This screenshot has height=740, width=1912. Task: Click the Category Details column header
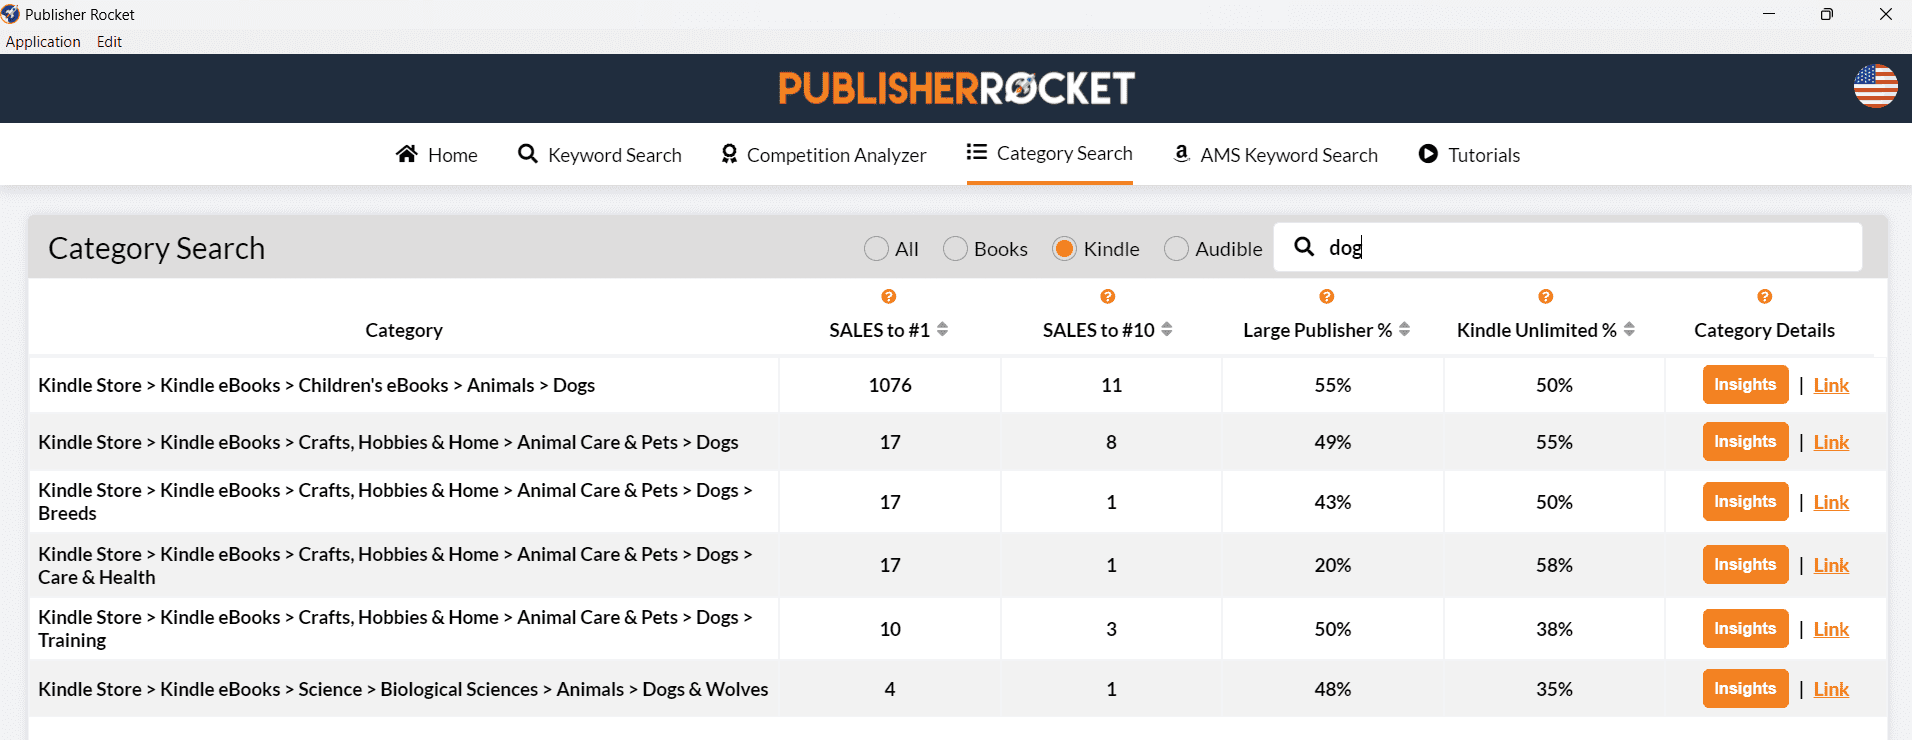tap(1764, 330)
